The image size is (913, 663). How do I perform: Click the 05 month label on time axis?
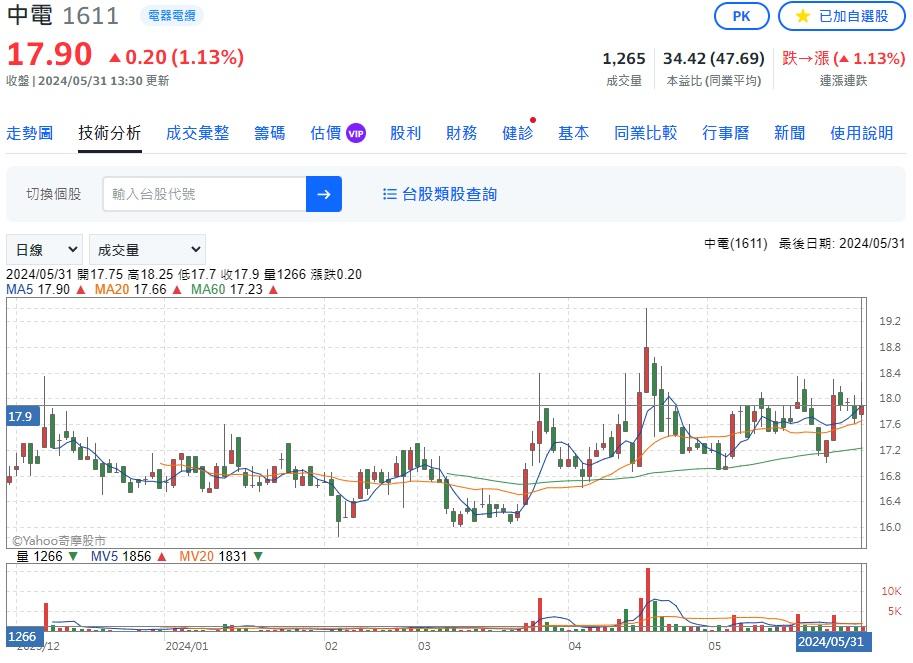(714, 646)
